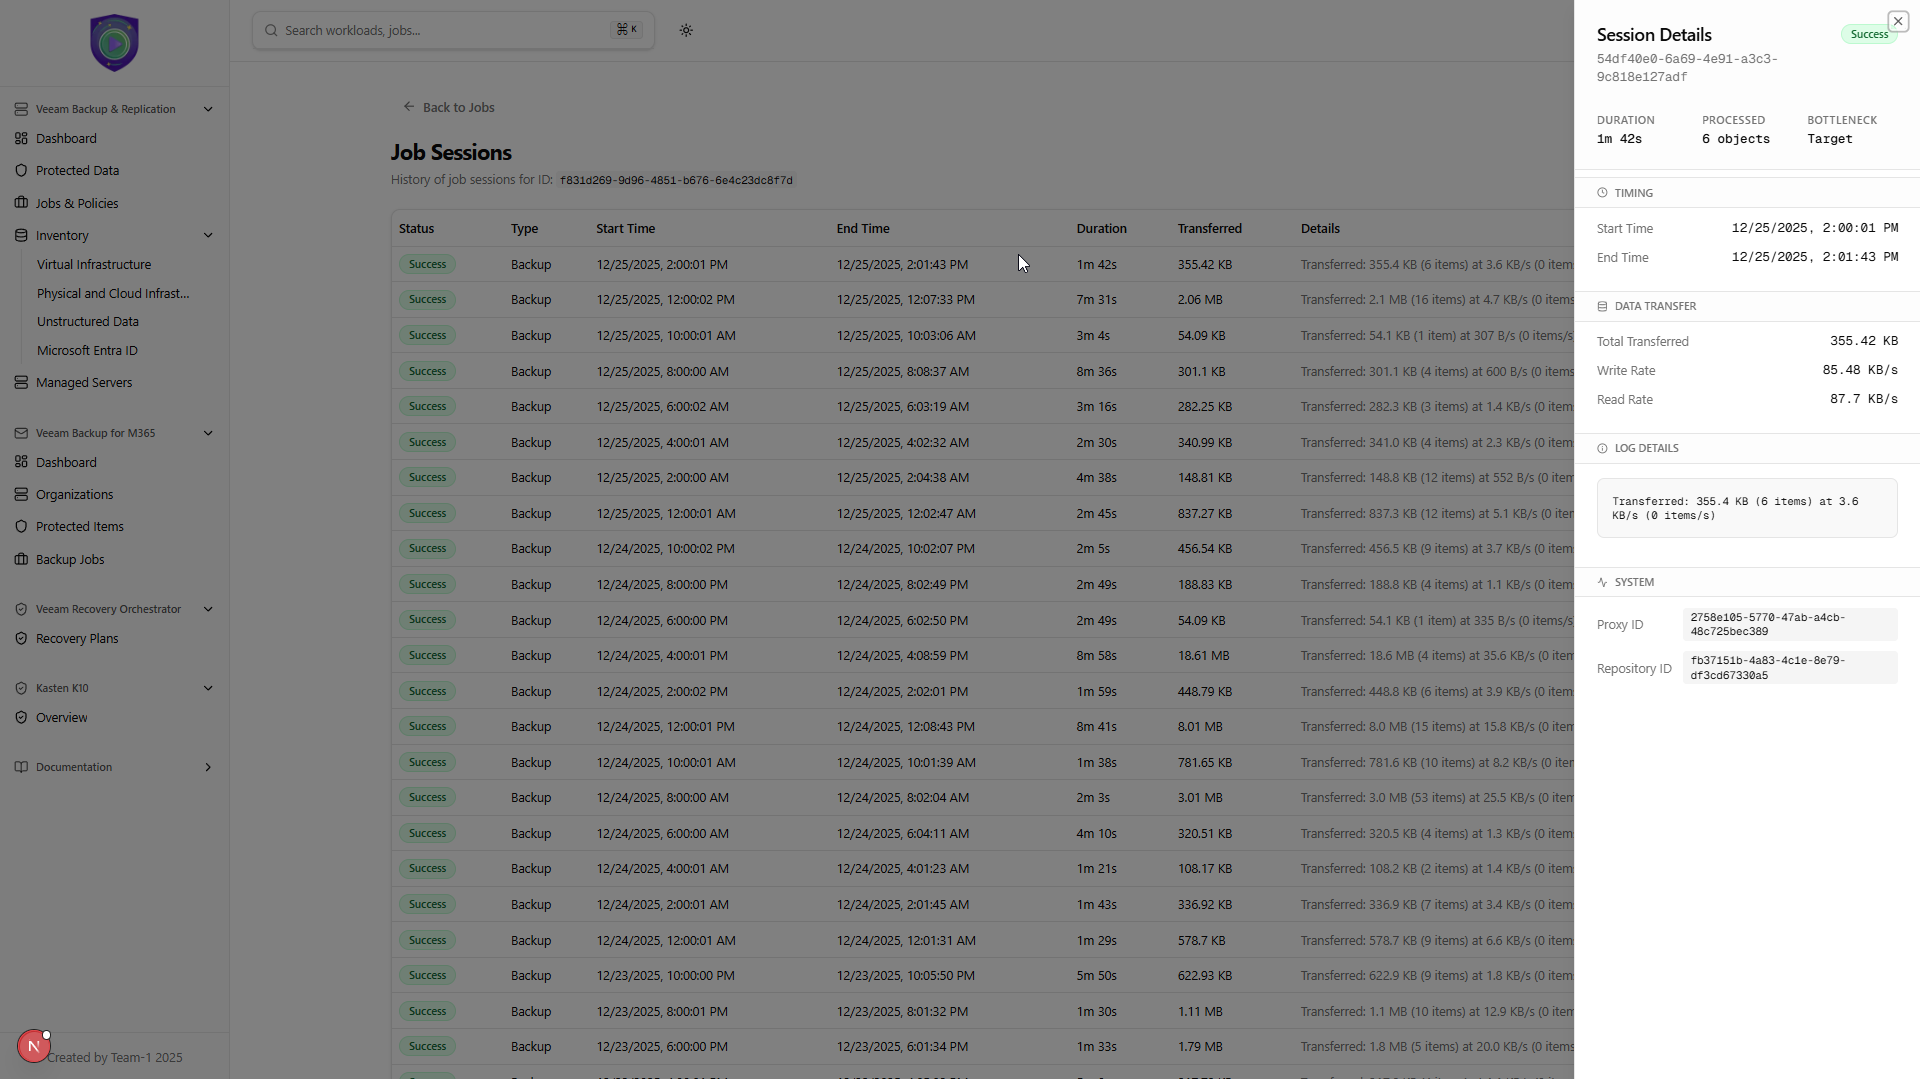Click the search workloads input field

[x=445, y=30]
